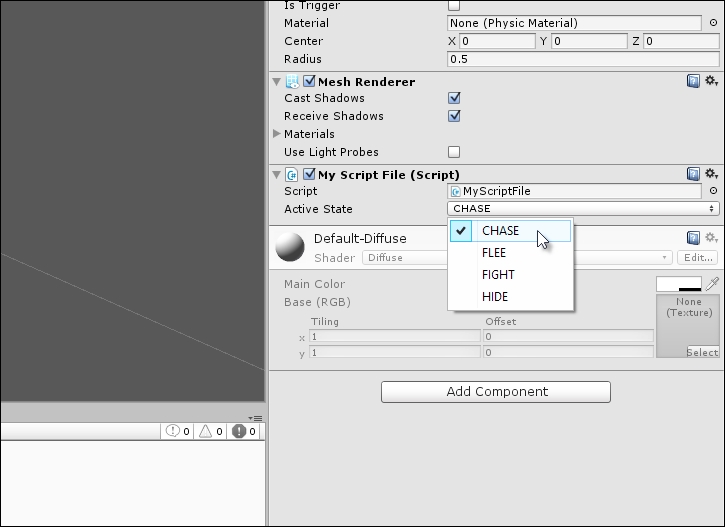Collapse the My Script File component
The image size is (725, 527).
276,175
